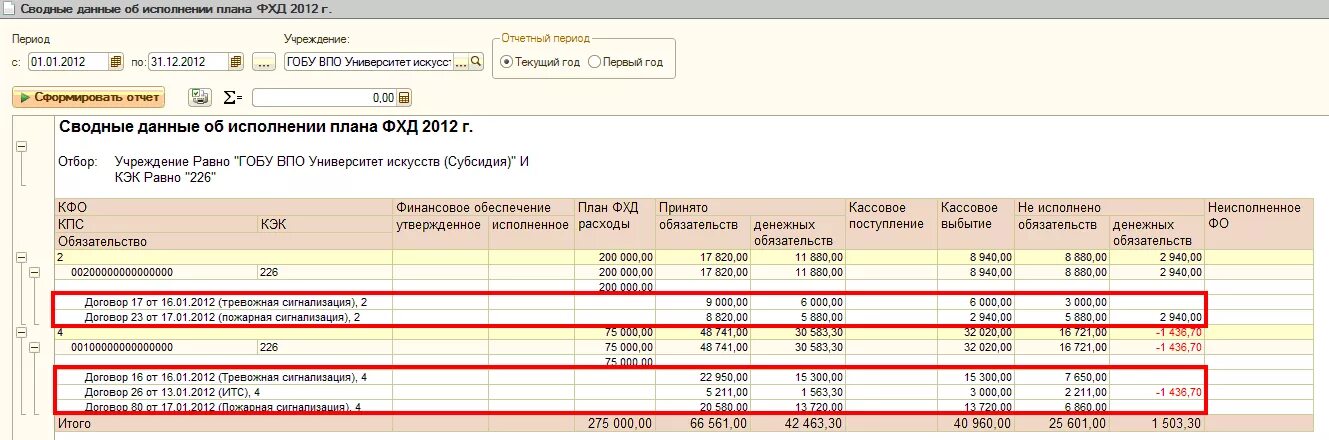Viewport: 1329px width, 440px height.
Task: Open period selection ellipsis button
Action: pyautogui.click(x=264, y=62)
